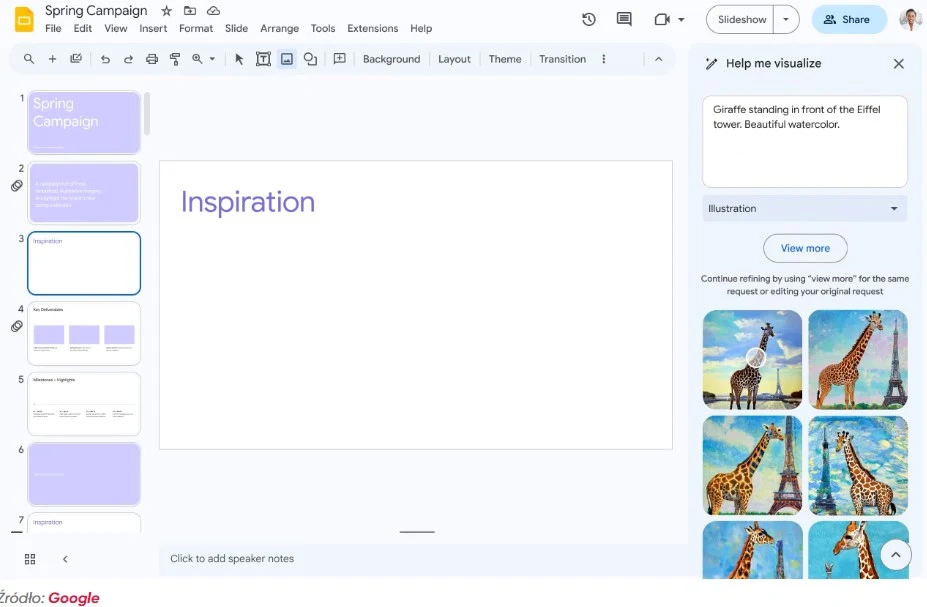
Task: Switch to grid view of slides
Action: click(30, 559)
